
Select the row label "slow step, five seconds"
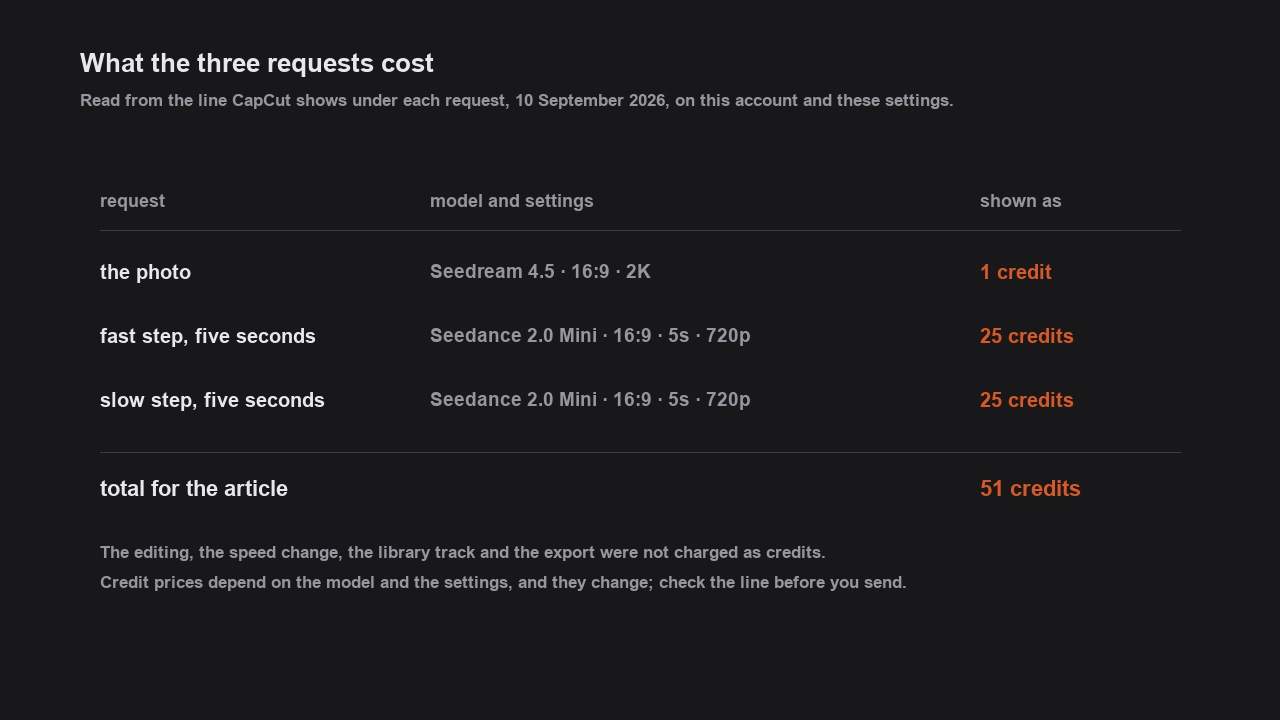tap(212, 401)
